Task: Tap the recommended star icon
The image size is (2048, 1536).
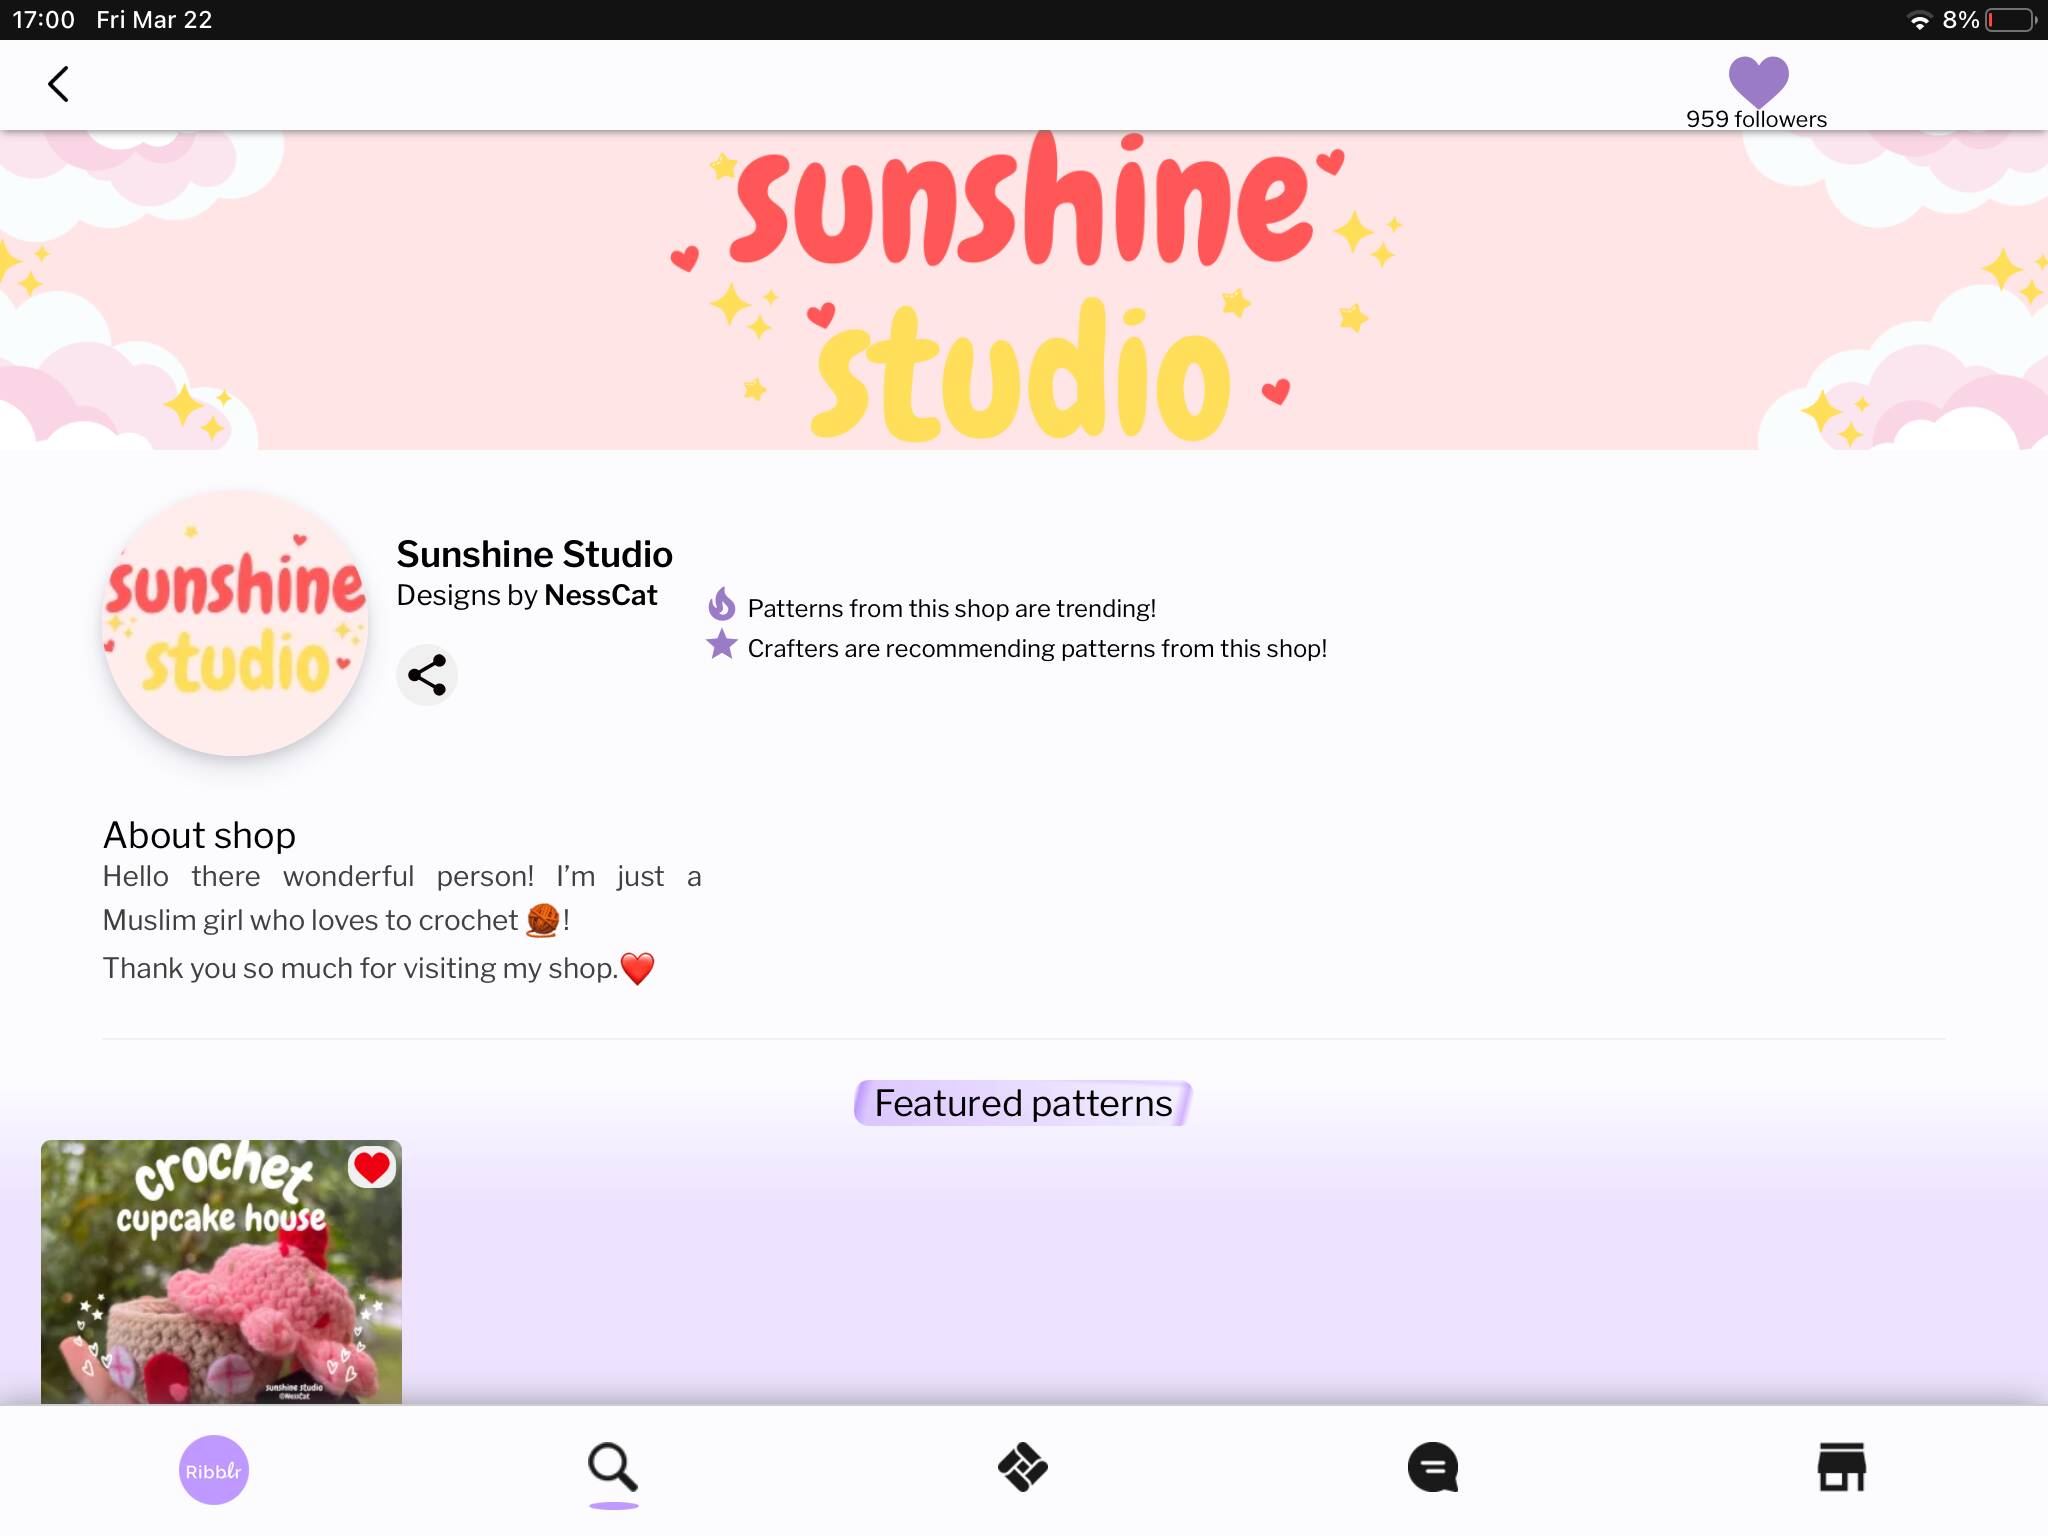Action: click(721, 645)
